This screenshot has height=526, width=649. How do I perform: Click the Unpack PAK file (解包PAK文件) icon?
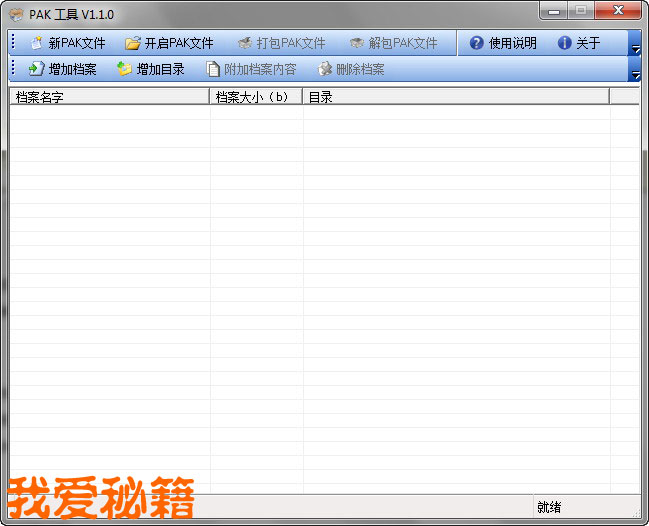(357, 43)
